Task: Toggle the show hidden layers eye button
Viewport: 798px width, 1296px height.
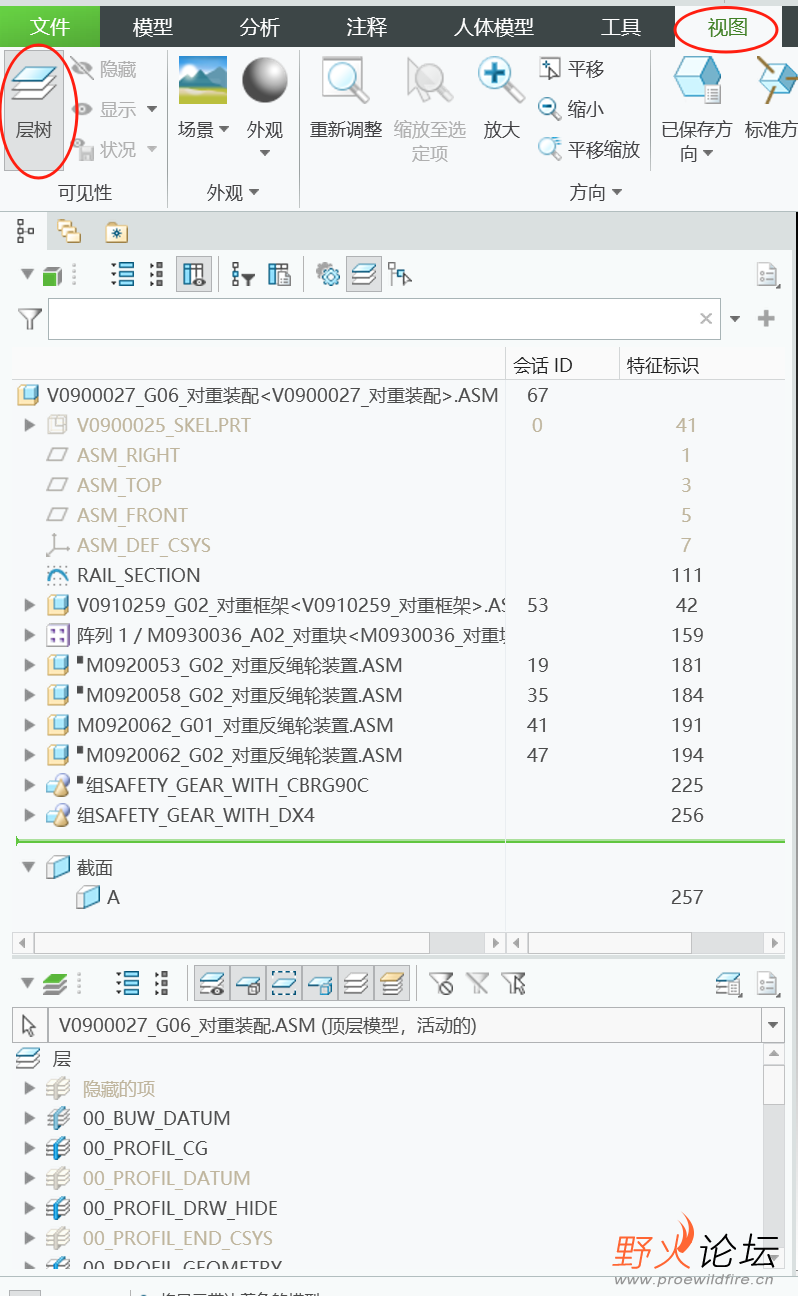Action: click(212, 984)
